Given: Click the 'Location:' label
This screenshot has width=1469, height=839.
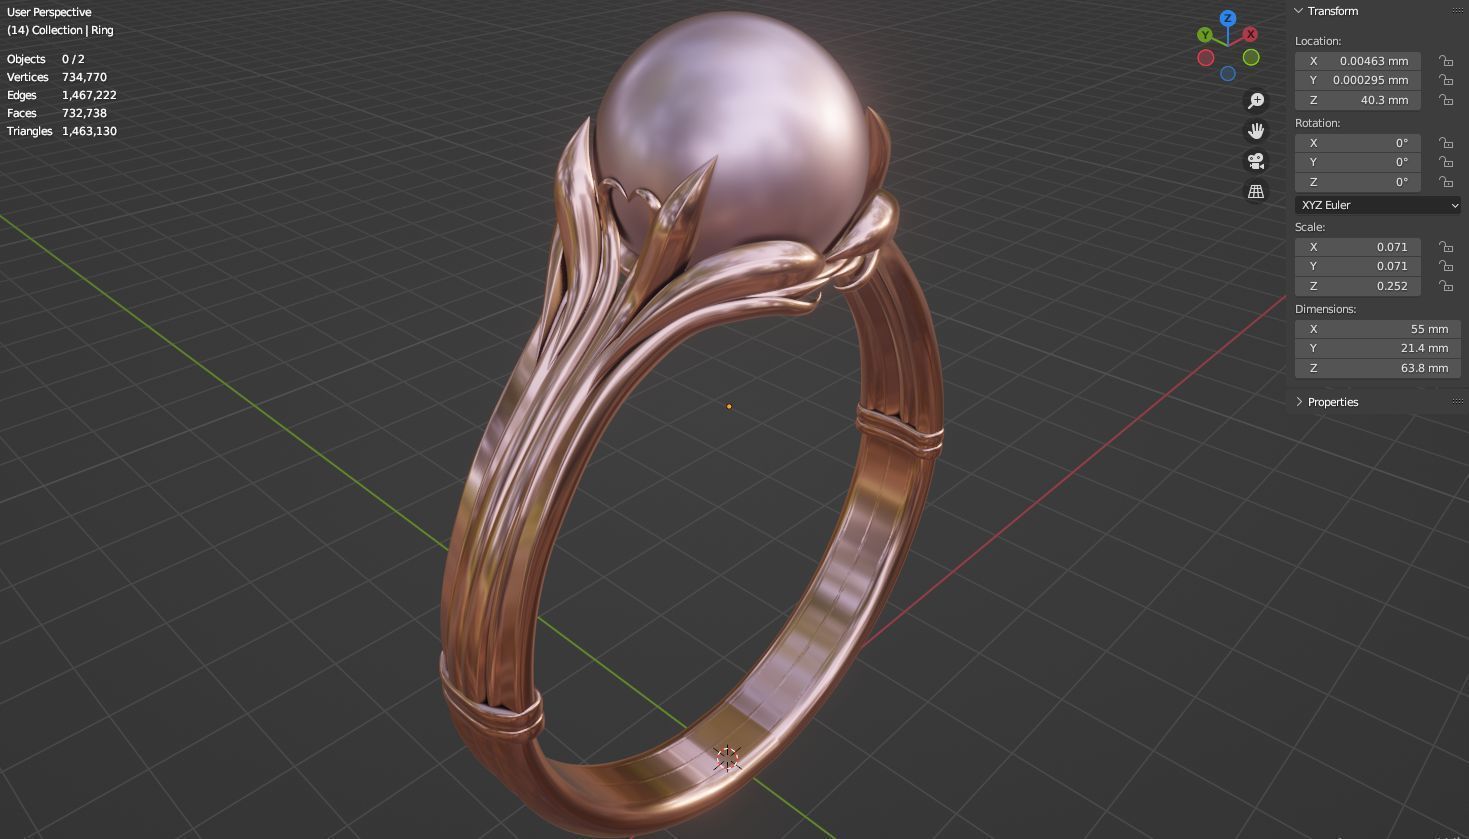Looking at the screenshot, I should tap(1318, 41).
